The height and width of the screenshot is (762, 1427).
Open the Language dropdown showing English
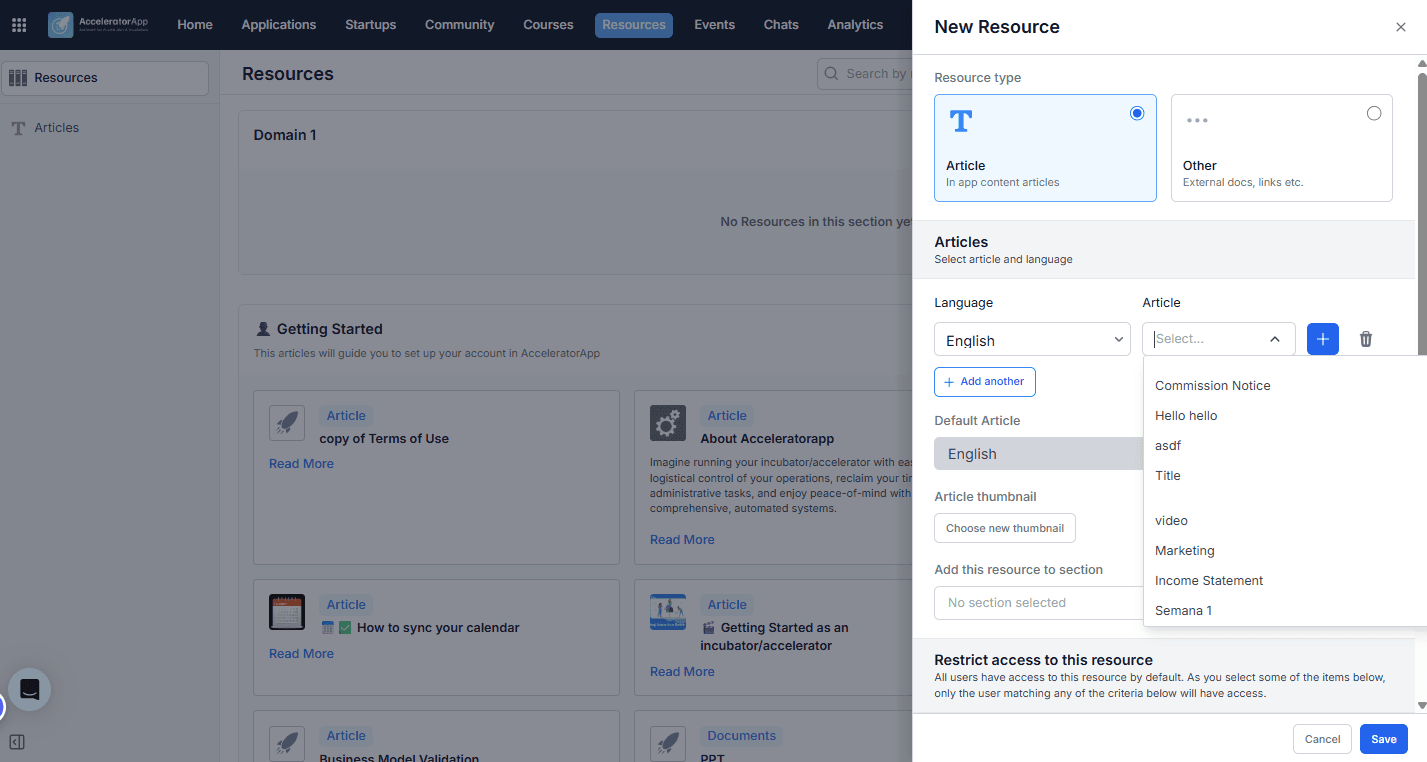coord(1032,339)
